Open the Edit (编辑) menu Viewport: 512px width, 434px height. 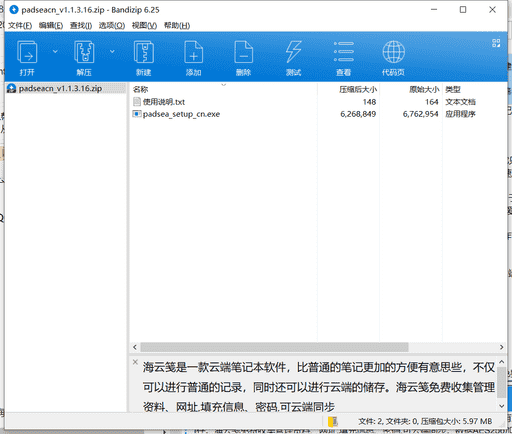(51, 25)
